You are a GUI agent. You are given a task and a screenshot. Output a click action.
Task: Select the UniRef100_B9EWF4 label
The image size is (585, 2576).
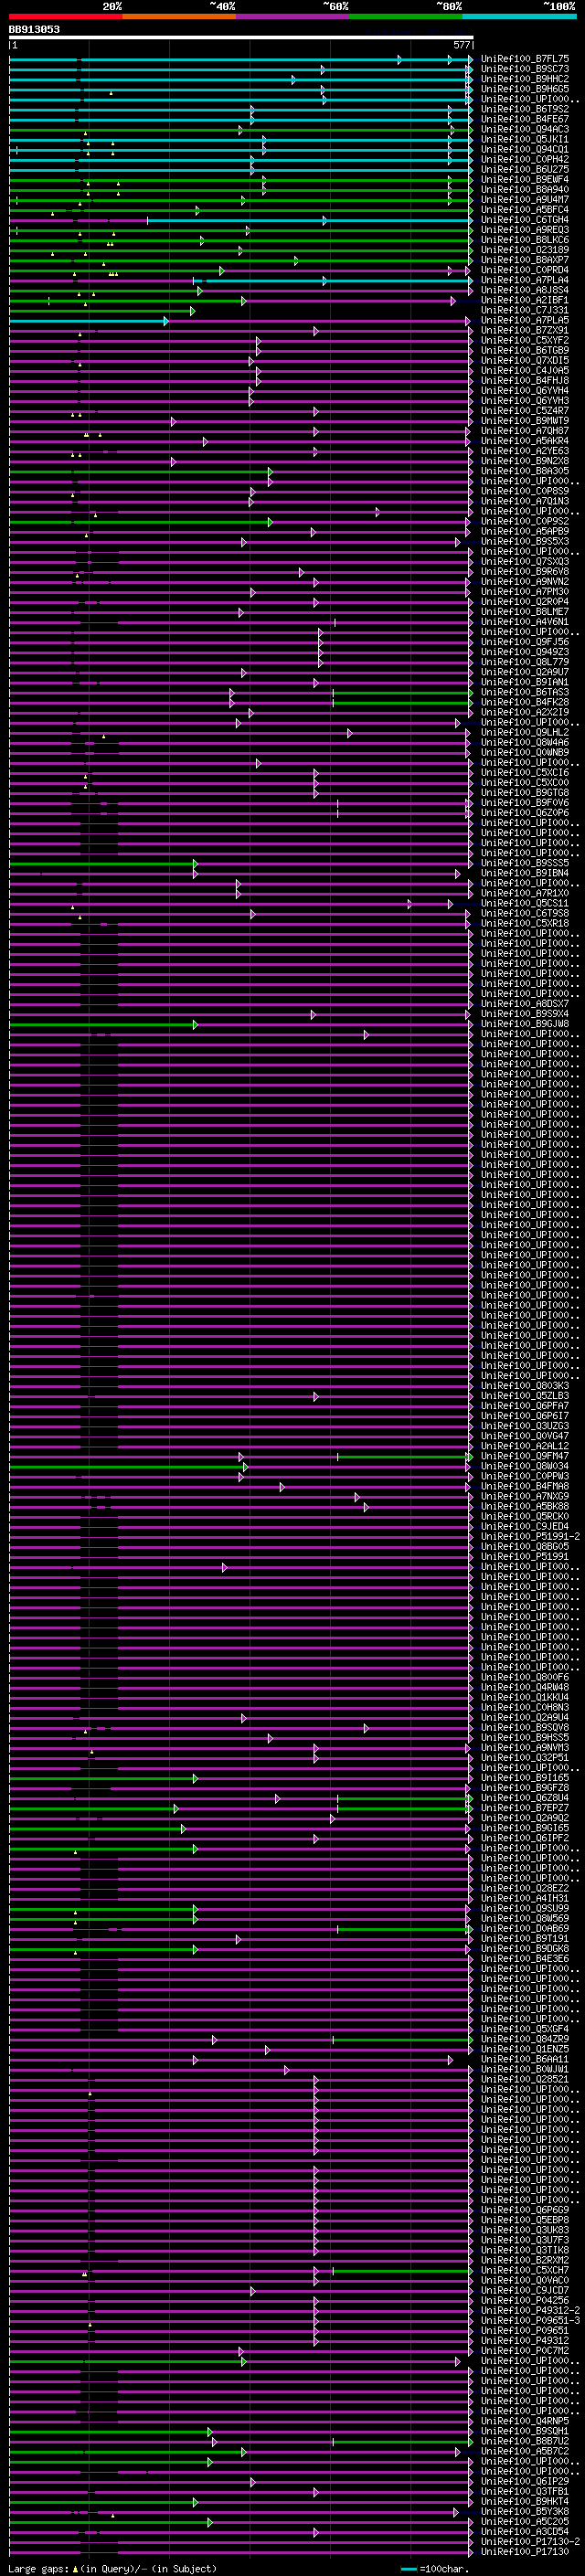coord(525,179)
